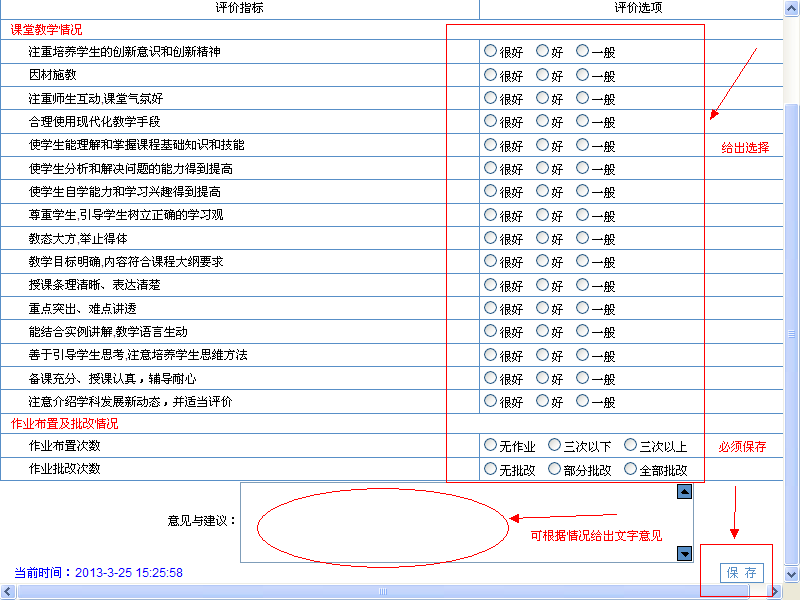This screenshot has height=600, width=800.
Task: Select 很好 for 注重培养学生的创新意识和创新精神
Action: tap(490, 52)
